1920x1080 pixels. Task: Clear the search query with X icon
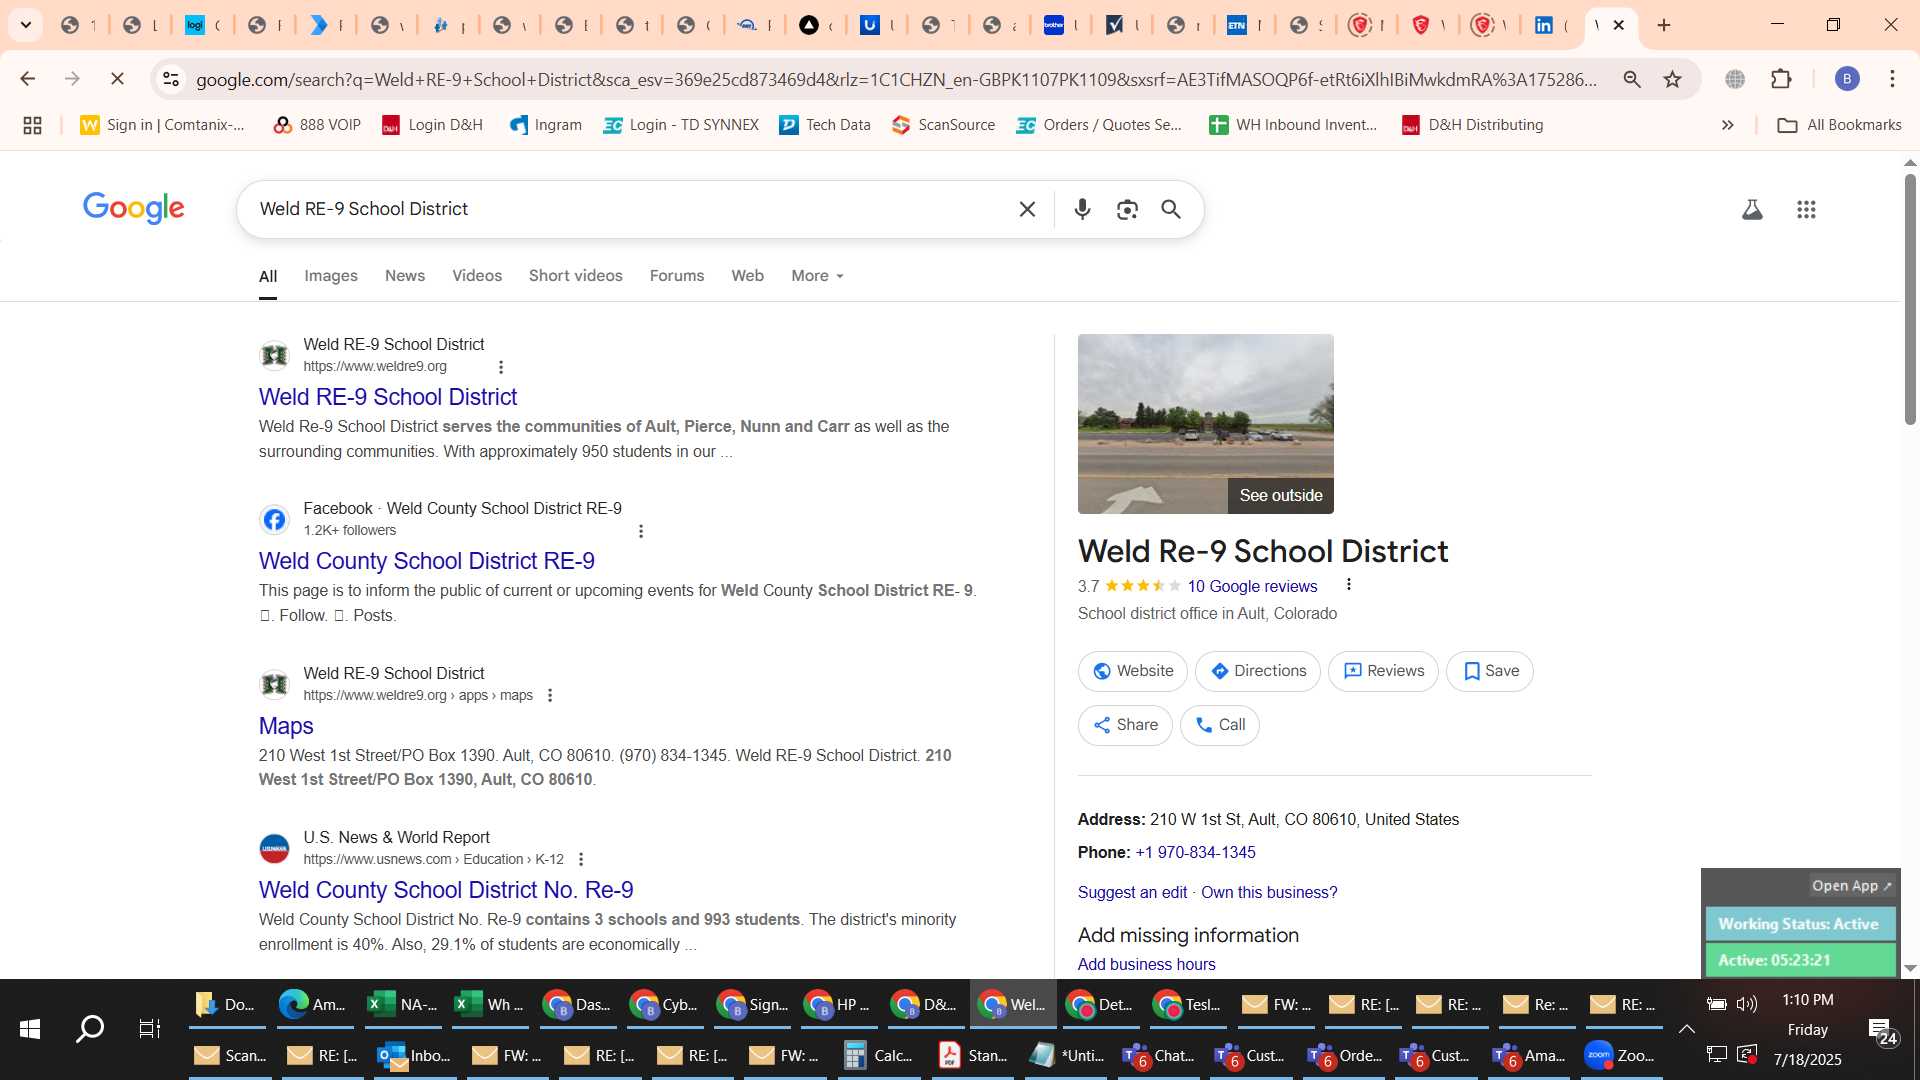point(1027,209)
